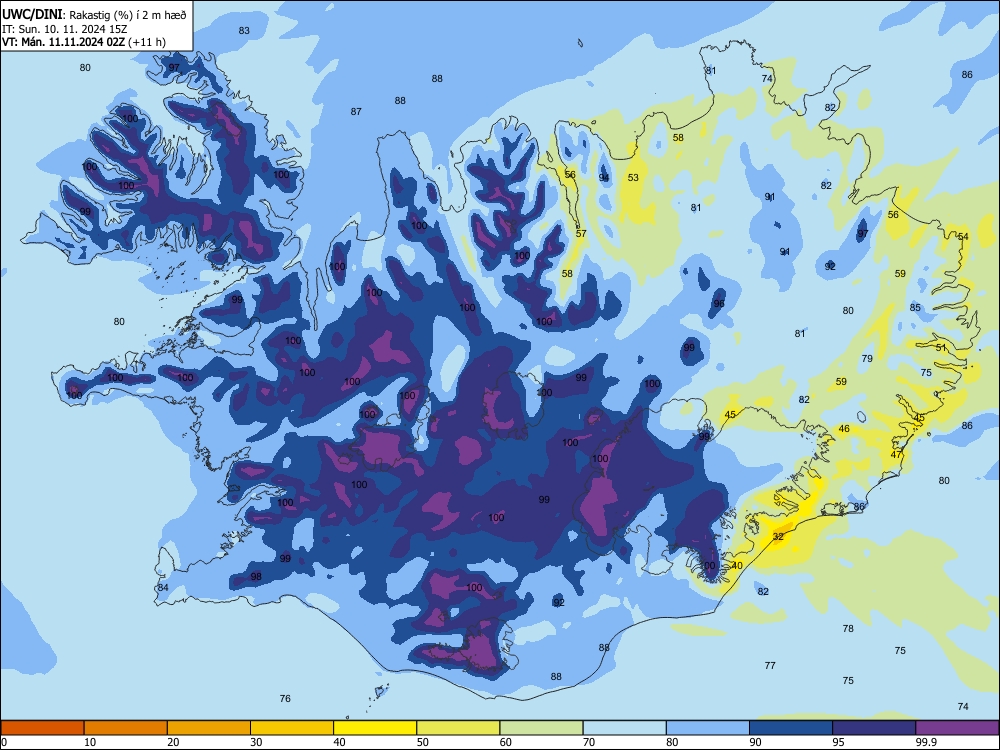The height and width of the screenshot is (750, 1000).
Task: Select the '84' humidity value on the map
Action: pos(163,588)
